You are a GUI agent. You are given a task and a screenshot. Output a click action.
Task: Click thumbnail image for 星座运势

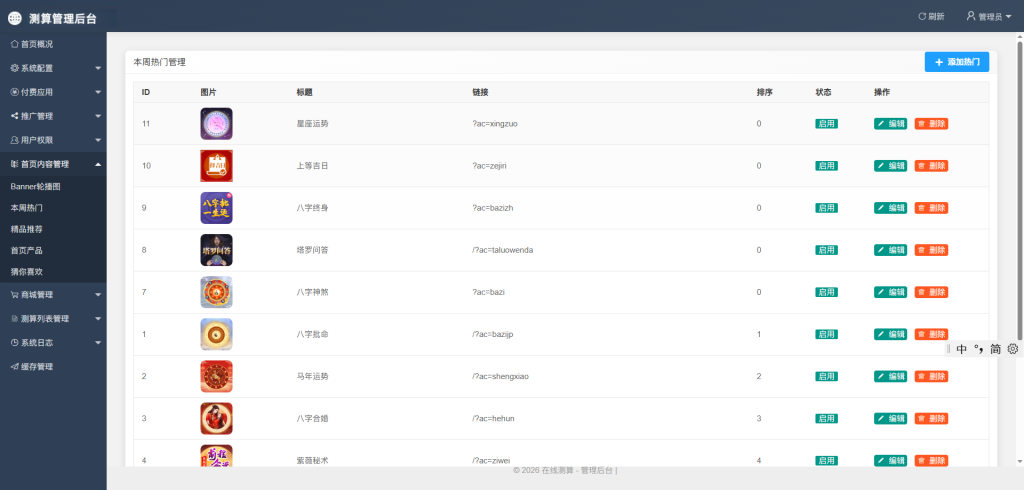click(x=216, y=124)
